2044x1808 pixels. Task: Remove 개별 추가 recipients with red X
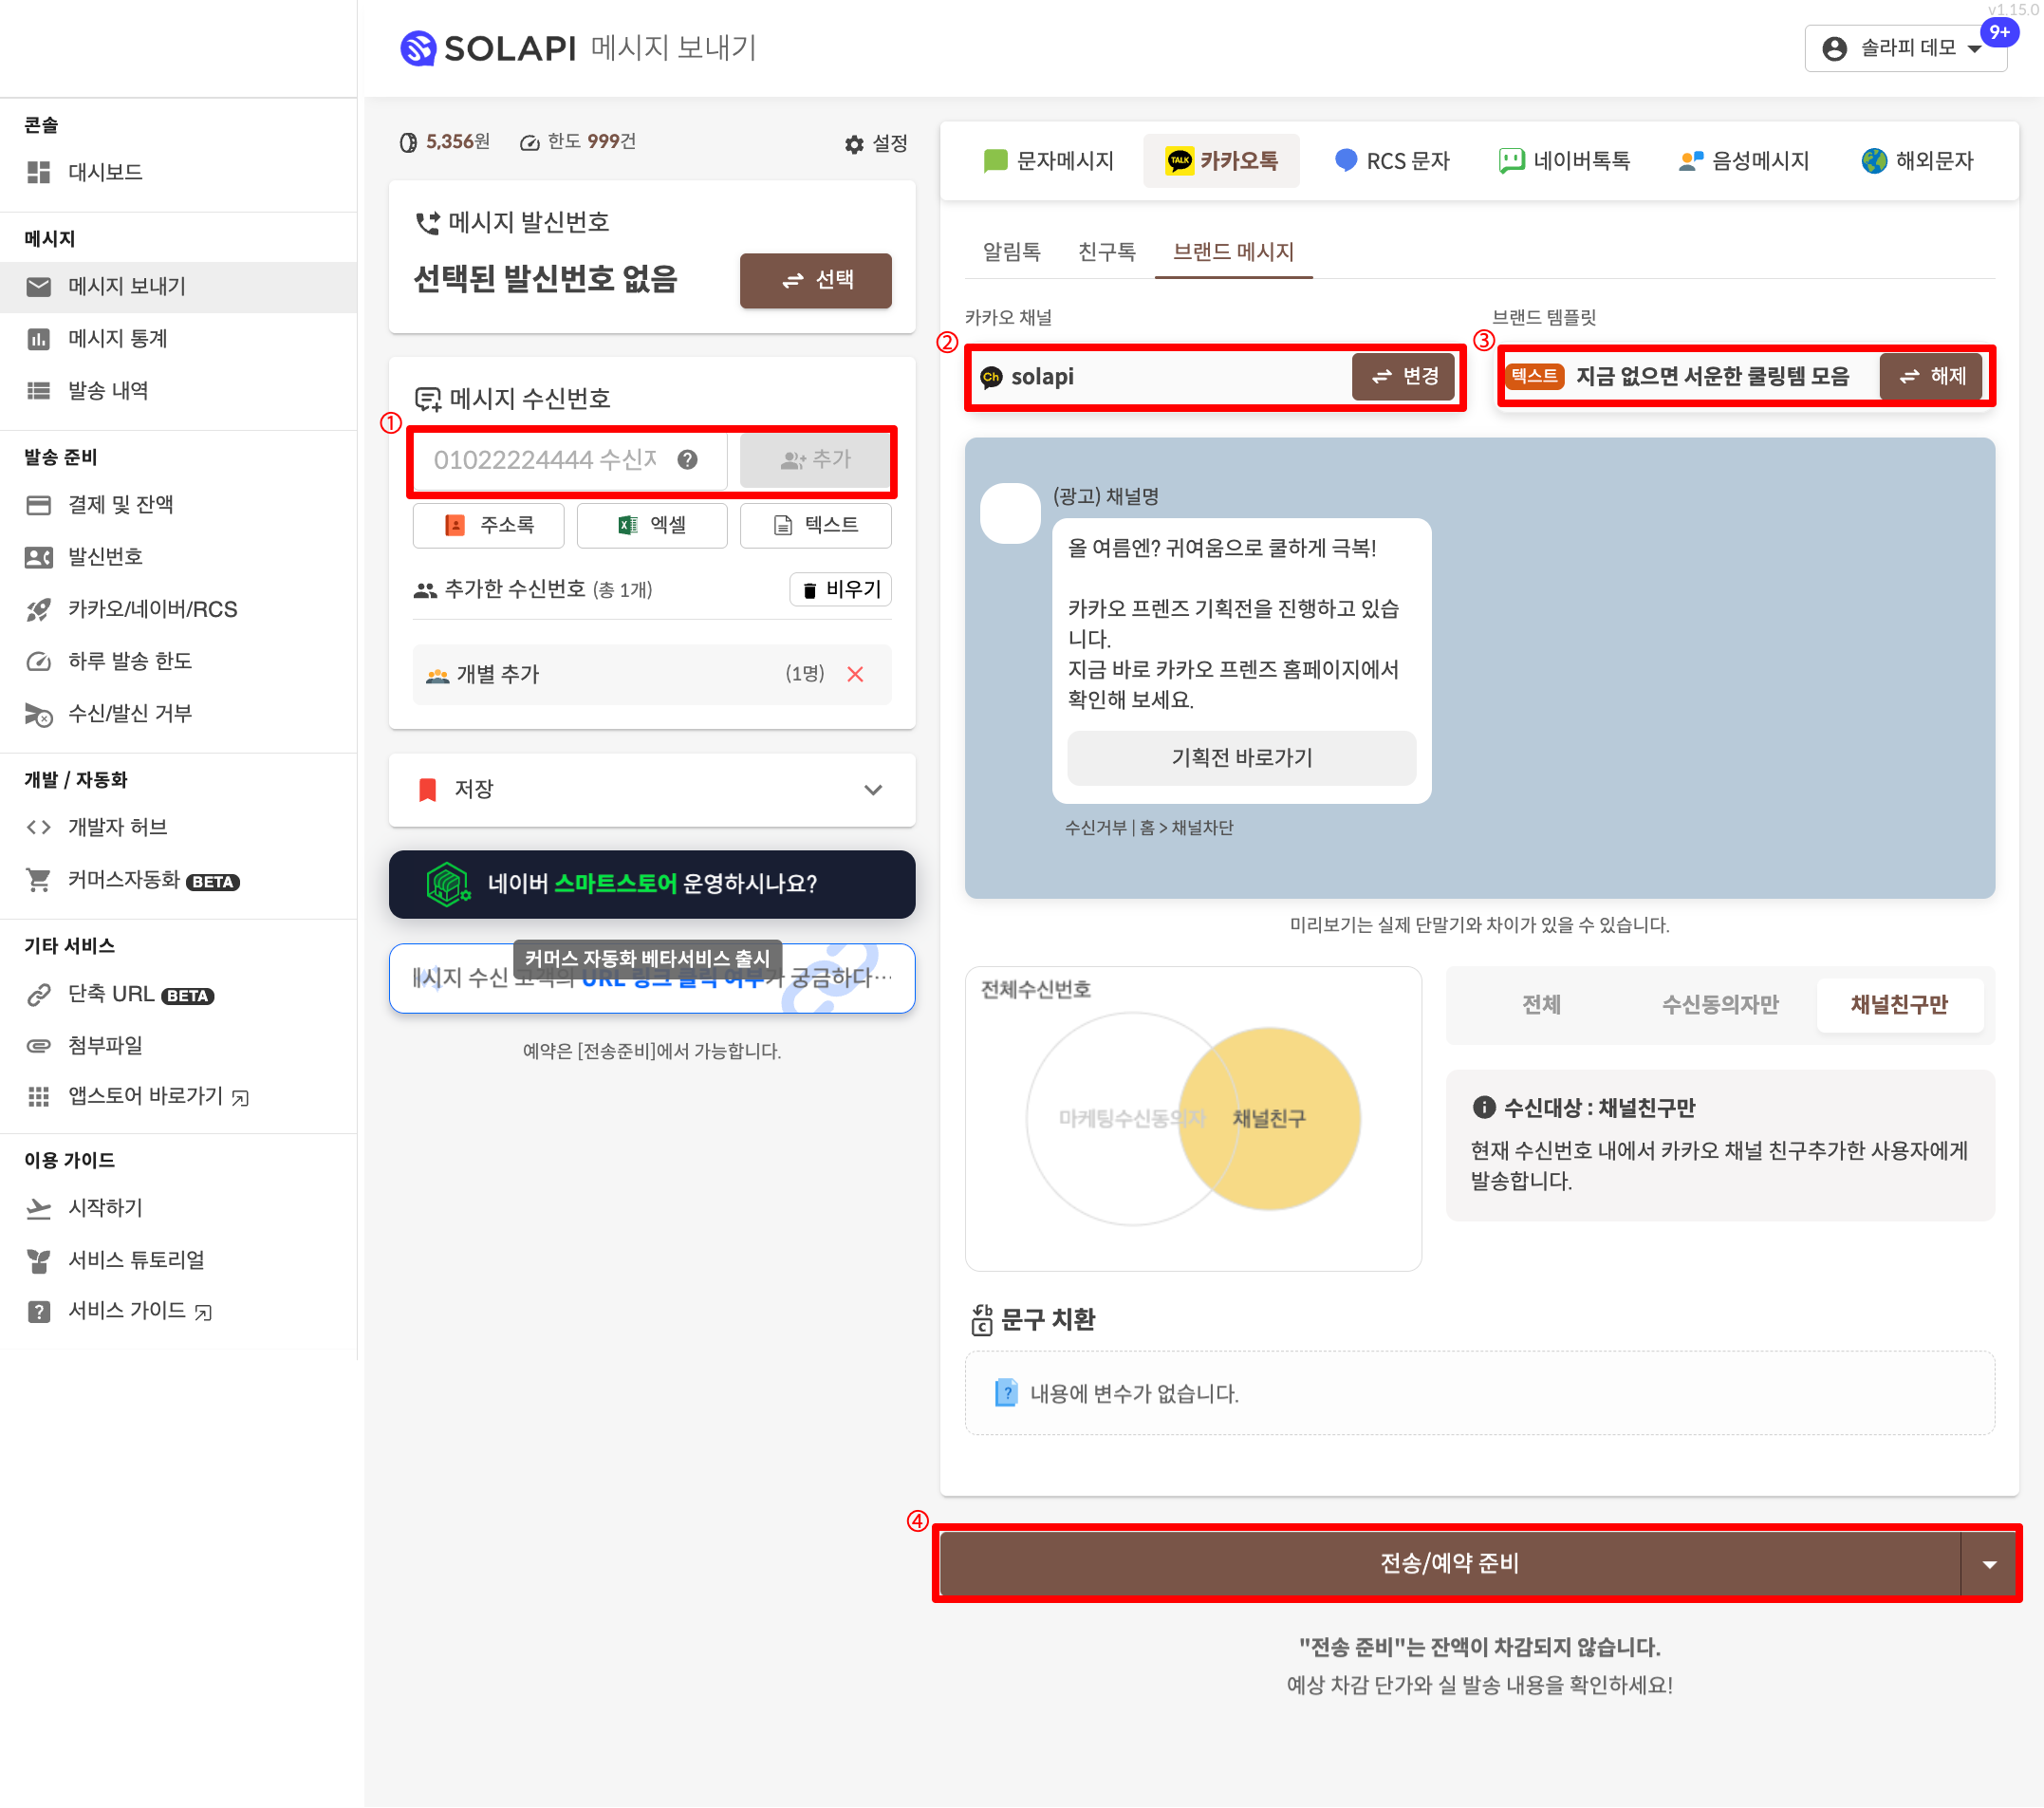point(855,674)
